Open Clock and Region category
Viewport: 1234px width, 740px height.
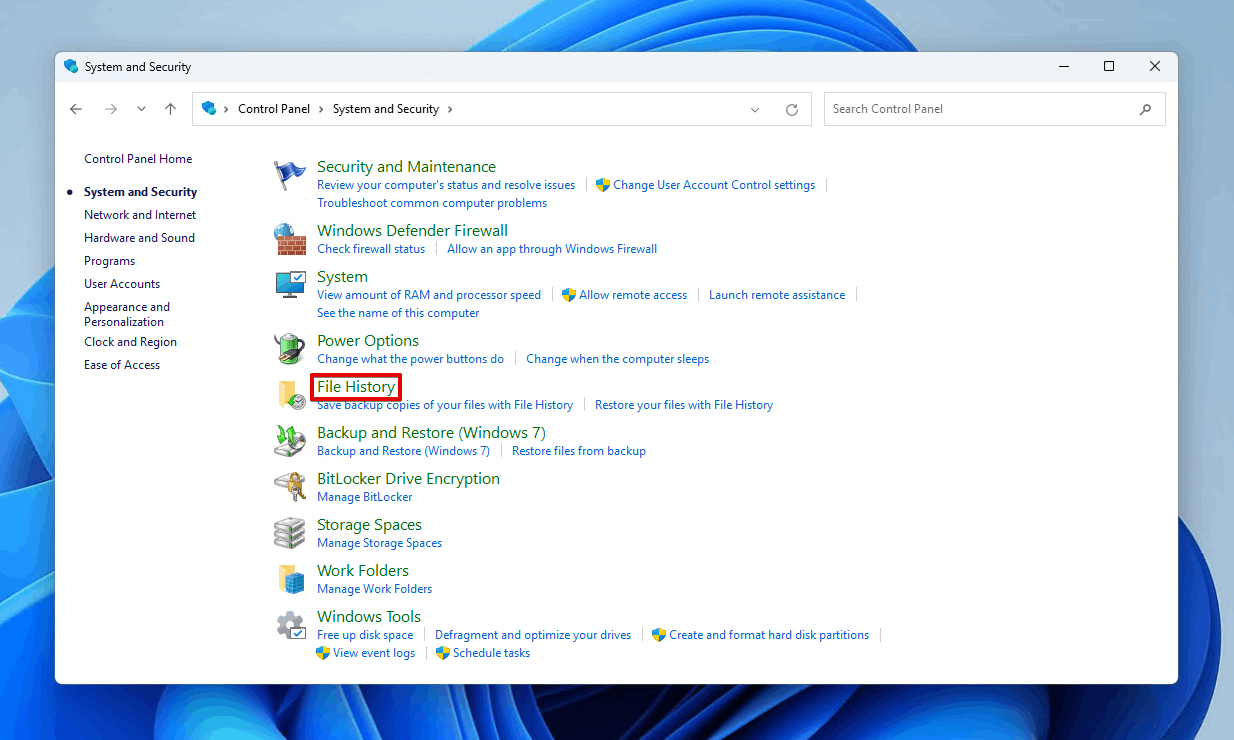click(x=130, y=342)
